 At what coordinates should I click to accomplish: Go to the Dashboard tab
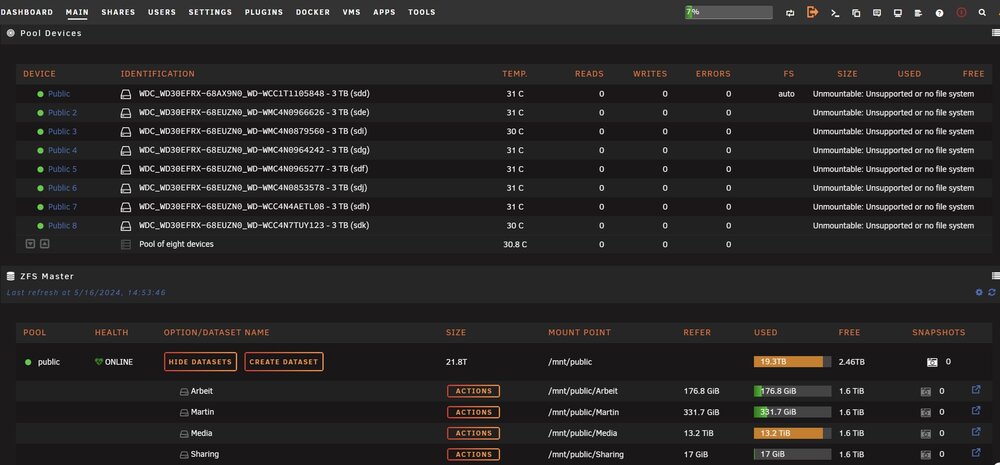tap(27, 12)
